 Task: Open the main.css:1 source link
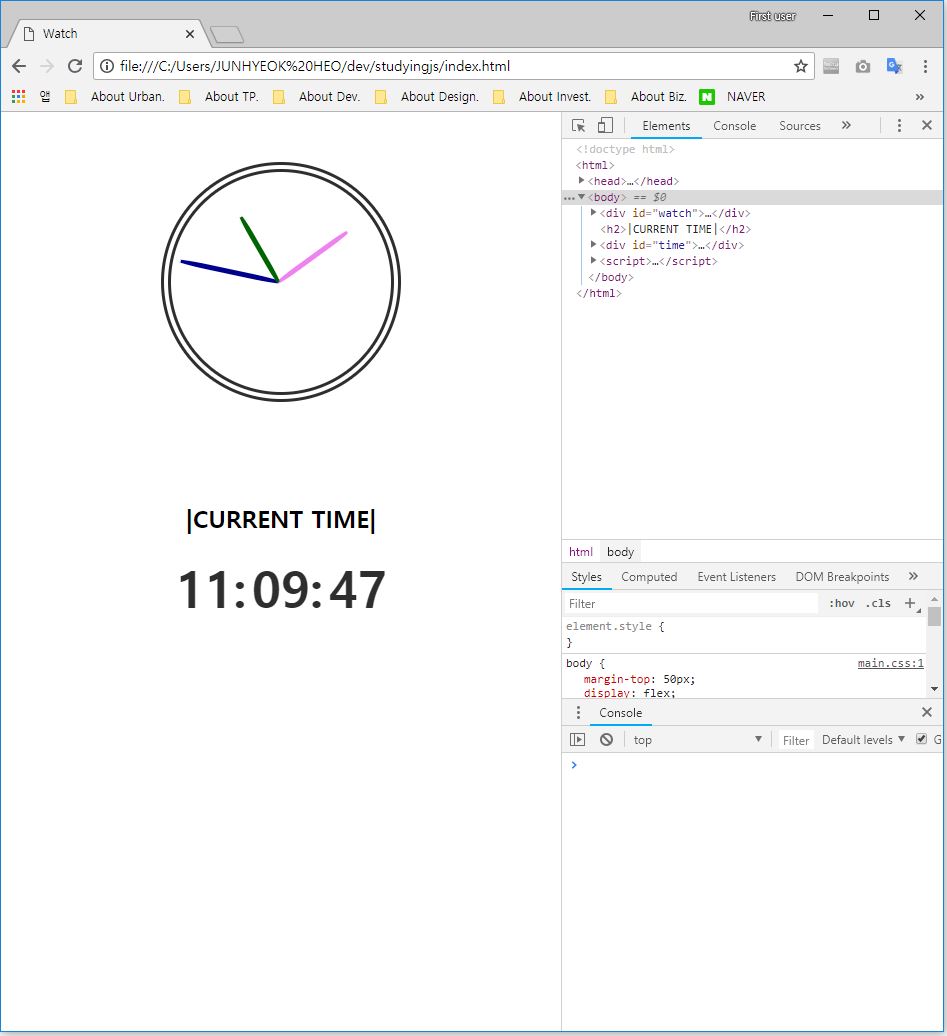[890, 663]
